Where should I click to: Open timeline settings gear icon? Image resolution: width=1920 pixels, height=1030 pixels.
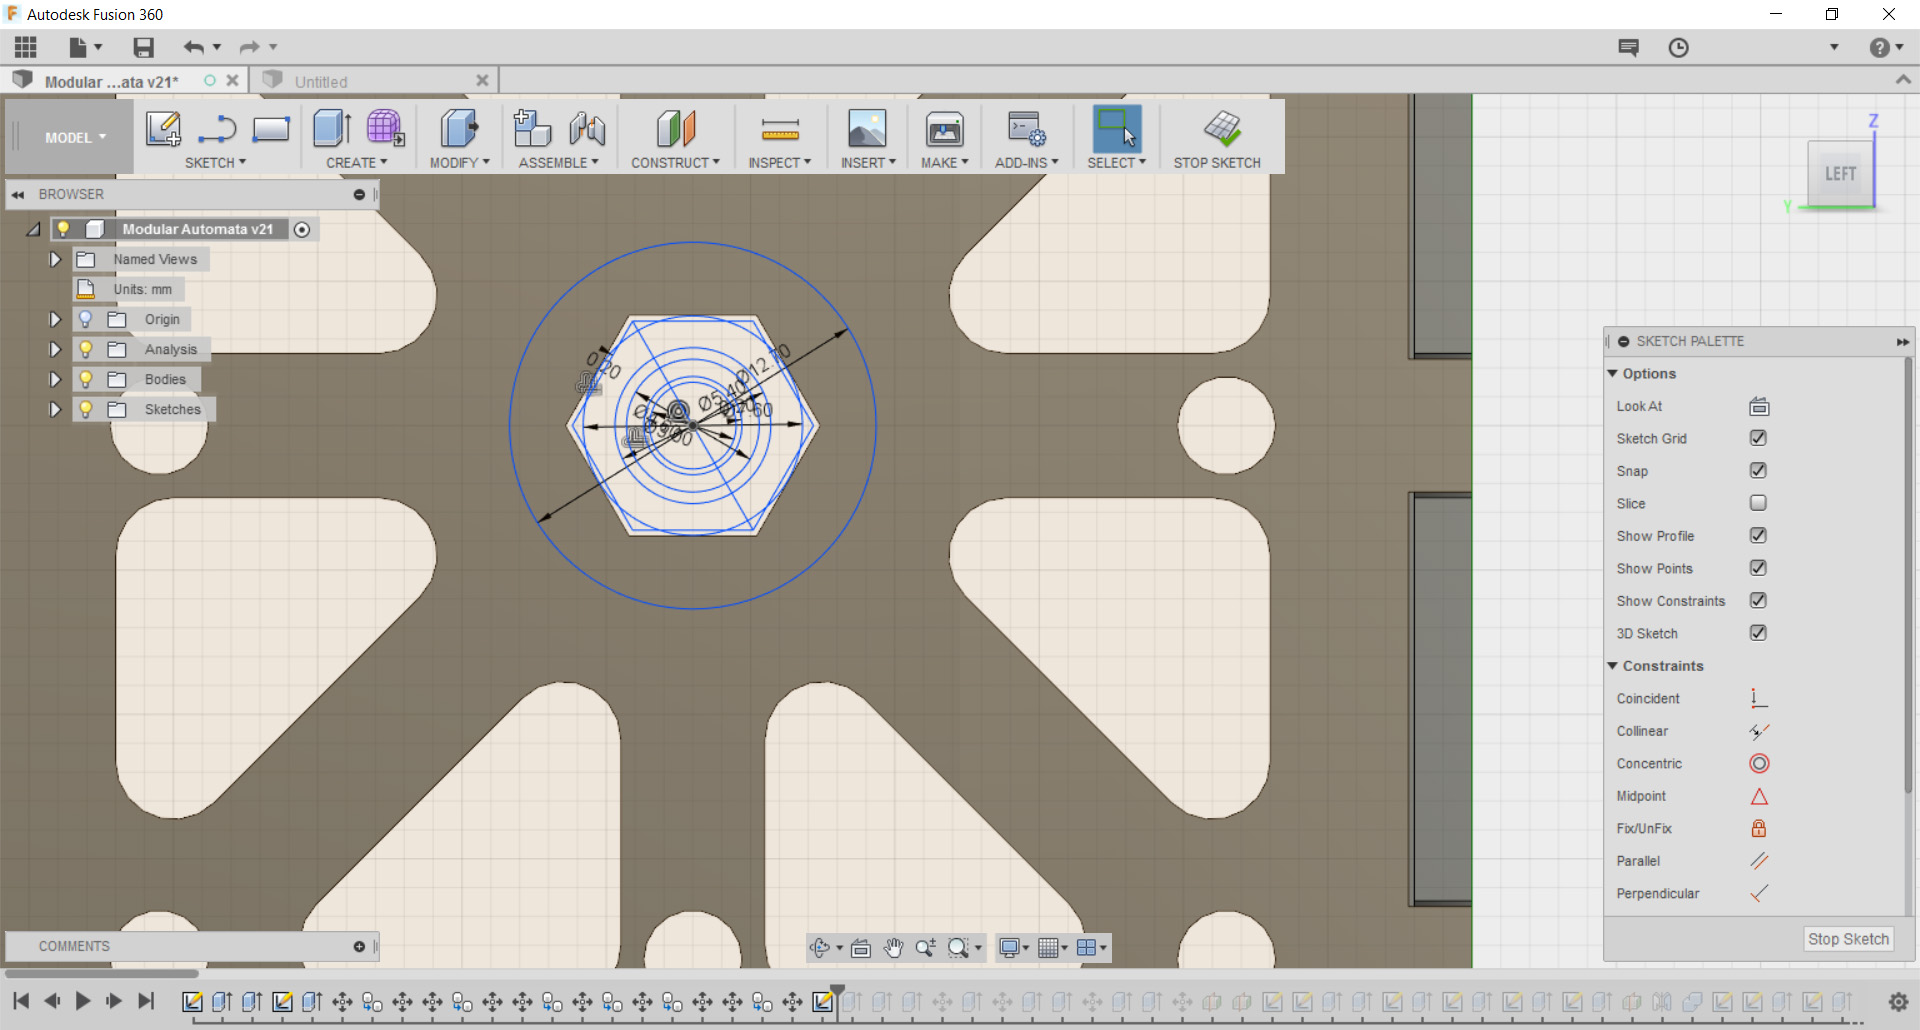point(1898,1002)
